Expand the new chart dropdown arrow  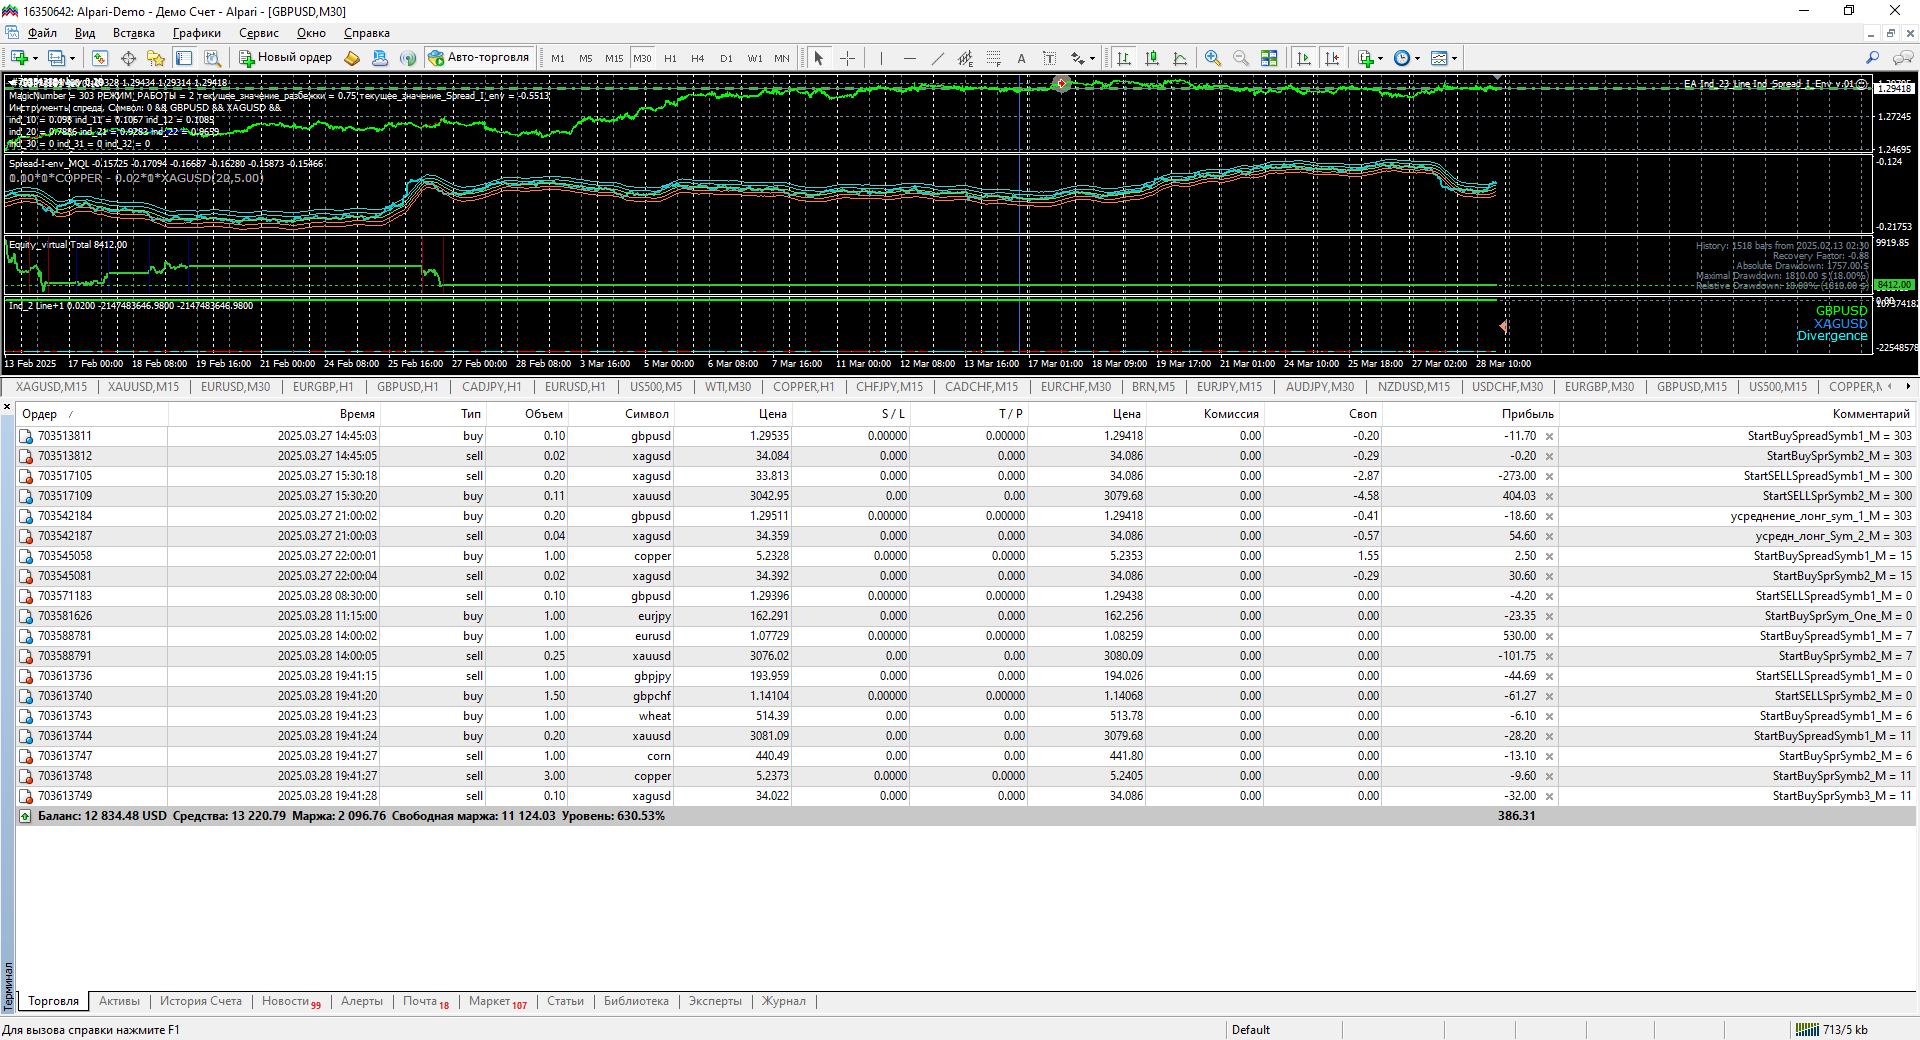click(x=36, y=58)
